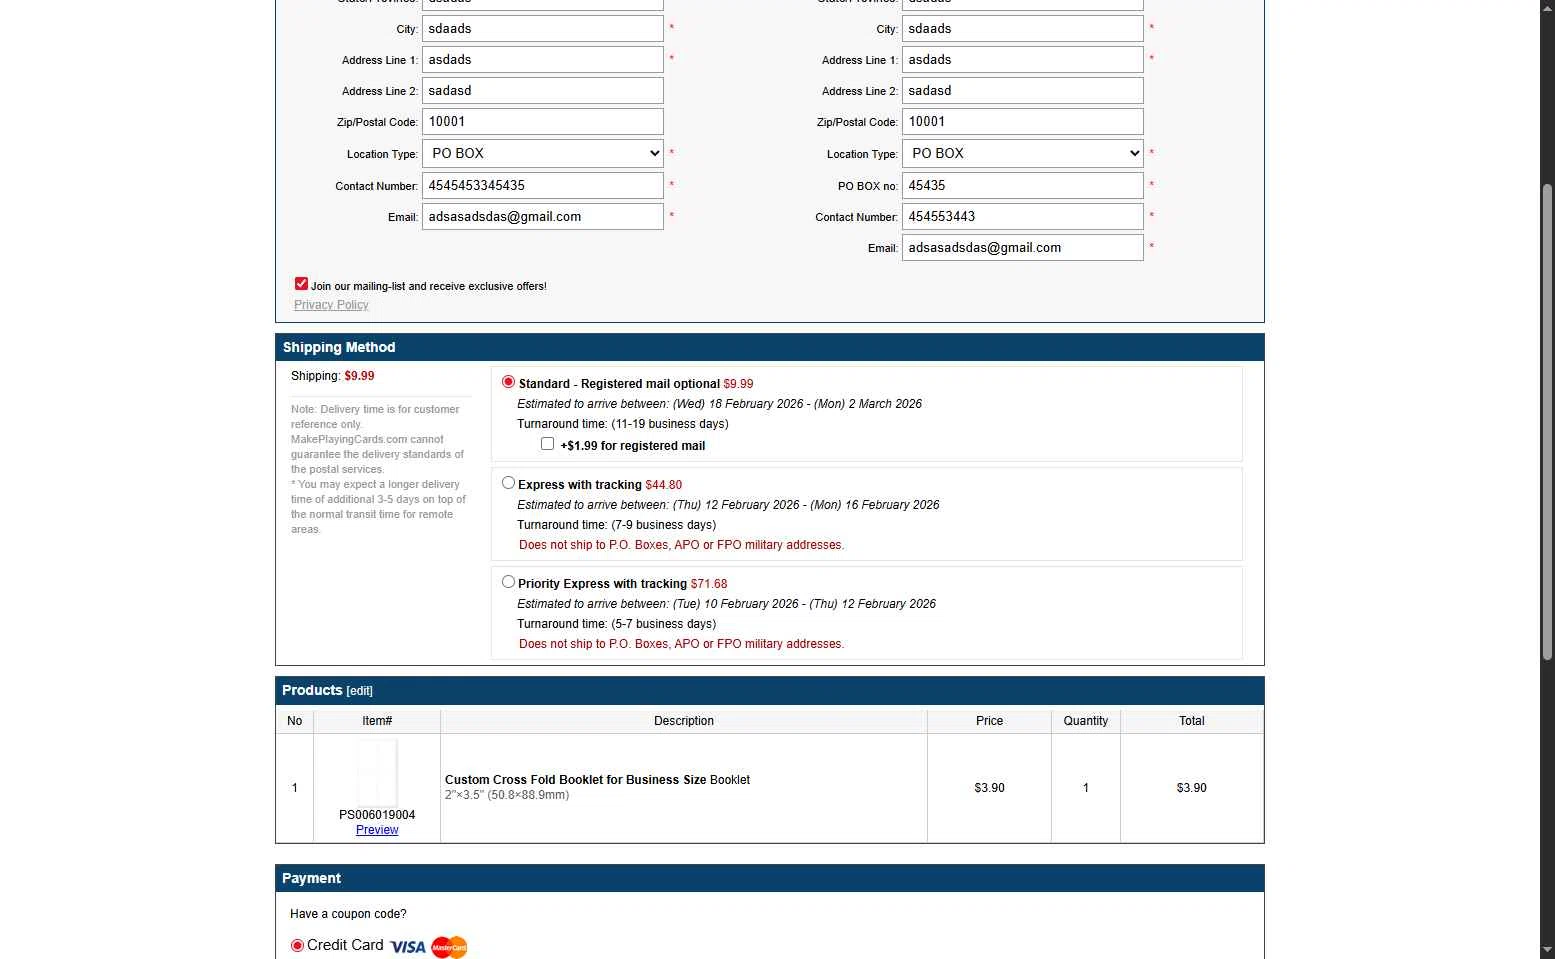
Task: Enable +$1.99 registered mail checkbox
Action: point(547,444)
